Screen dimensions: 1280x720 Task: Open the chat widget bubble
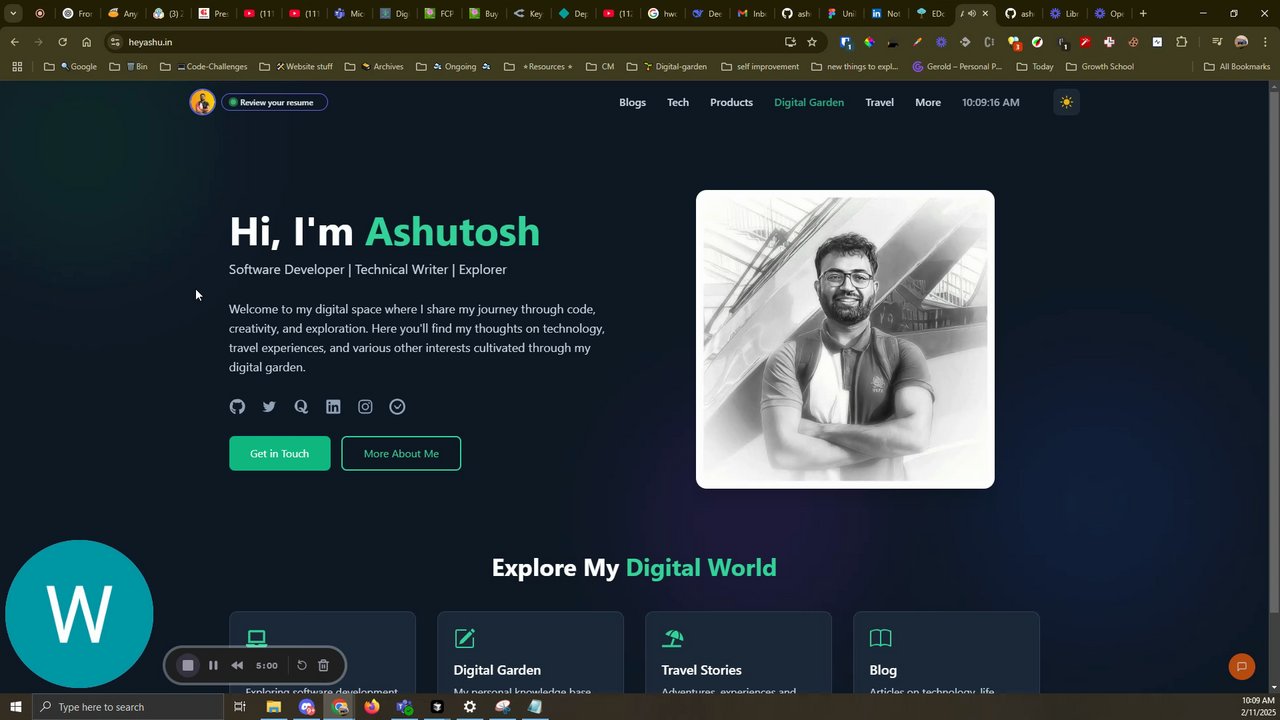pyautogui.click(x=1241, y=666)
